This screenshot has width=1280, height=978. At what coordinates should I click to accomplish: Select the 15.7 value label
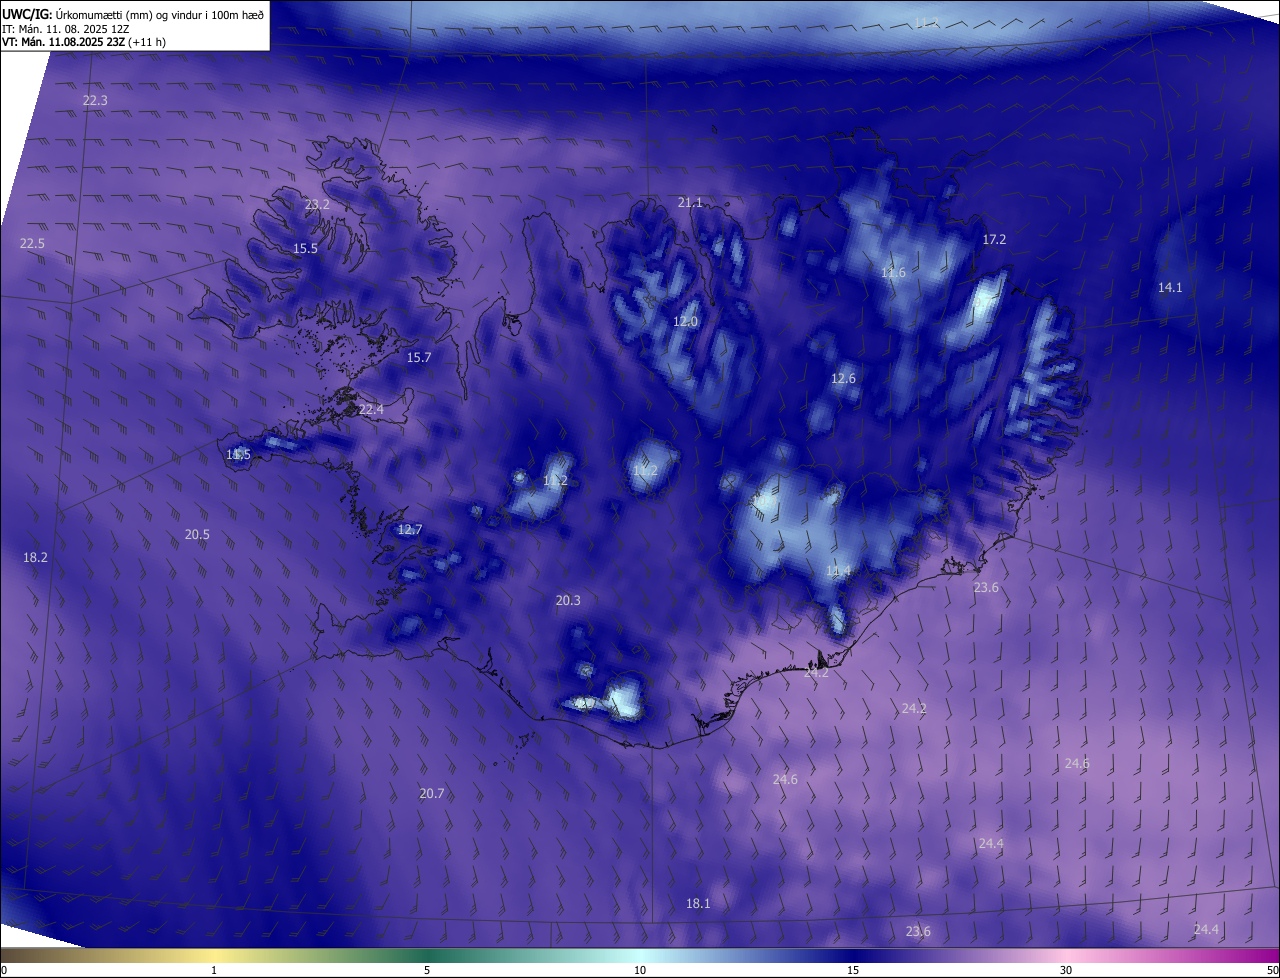pyautogui.click(x=419, y=358)
